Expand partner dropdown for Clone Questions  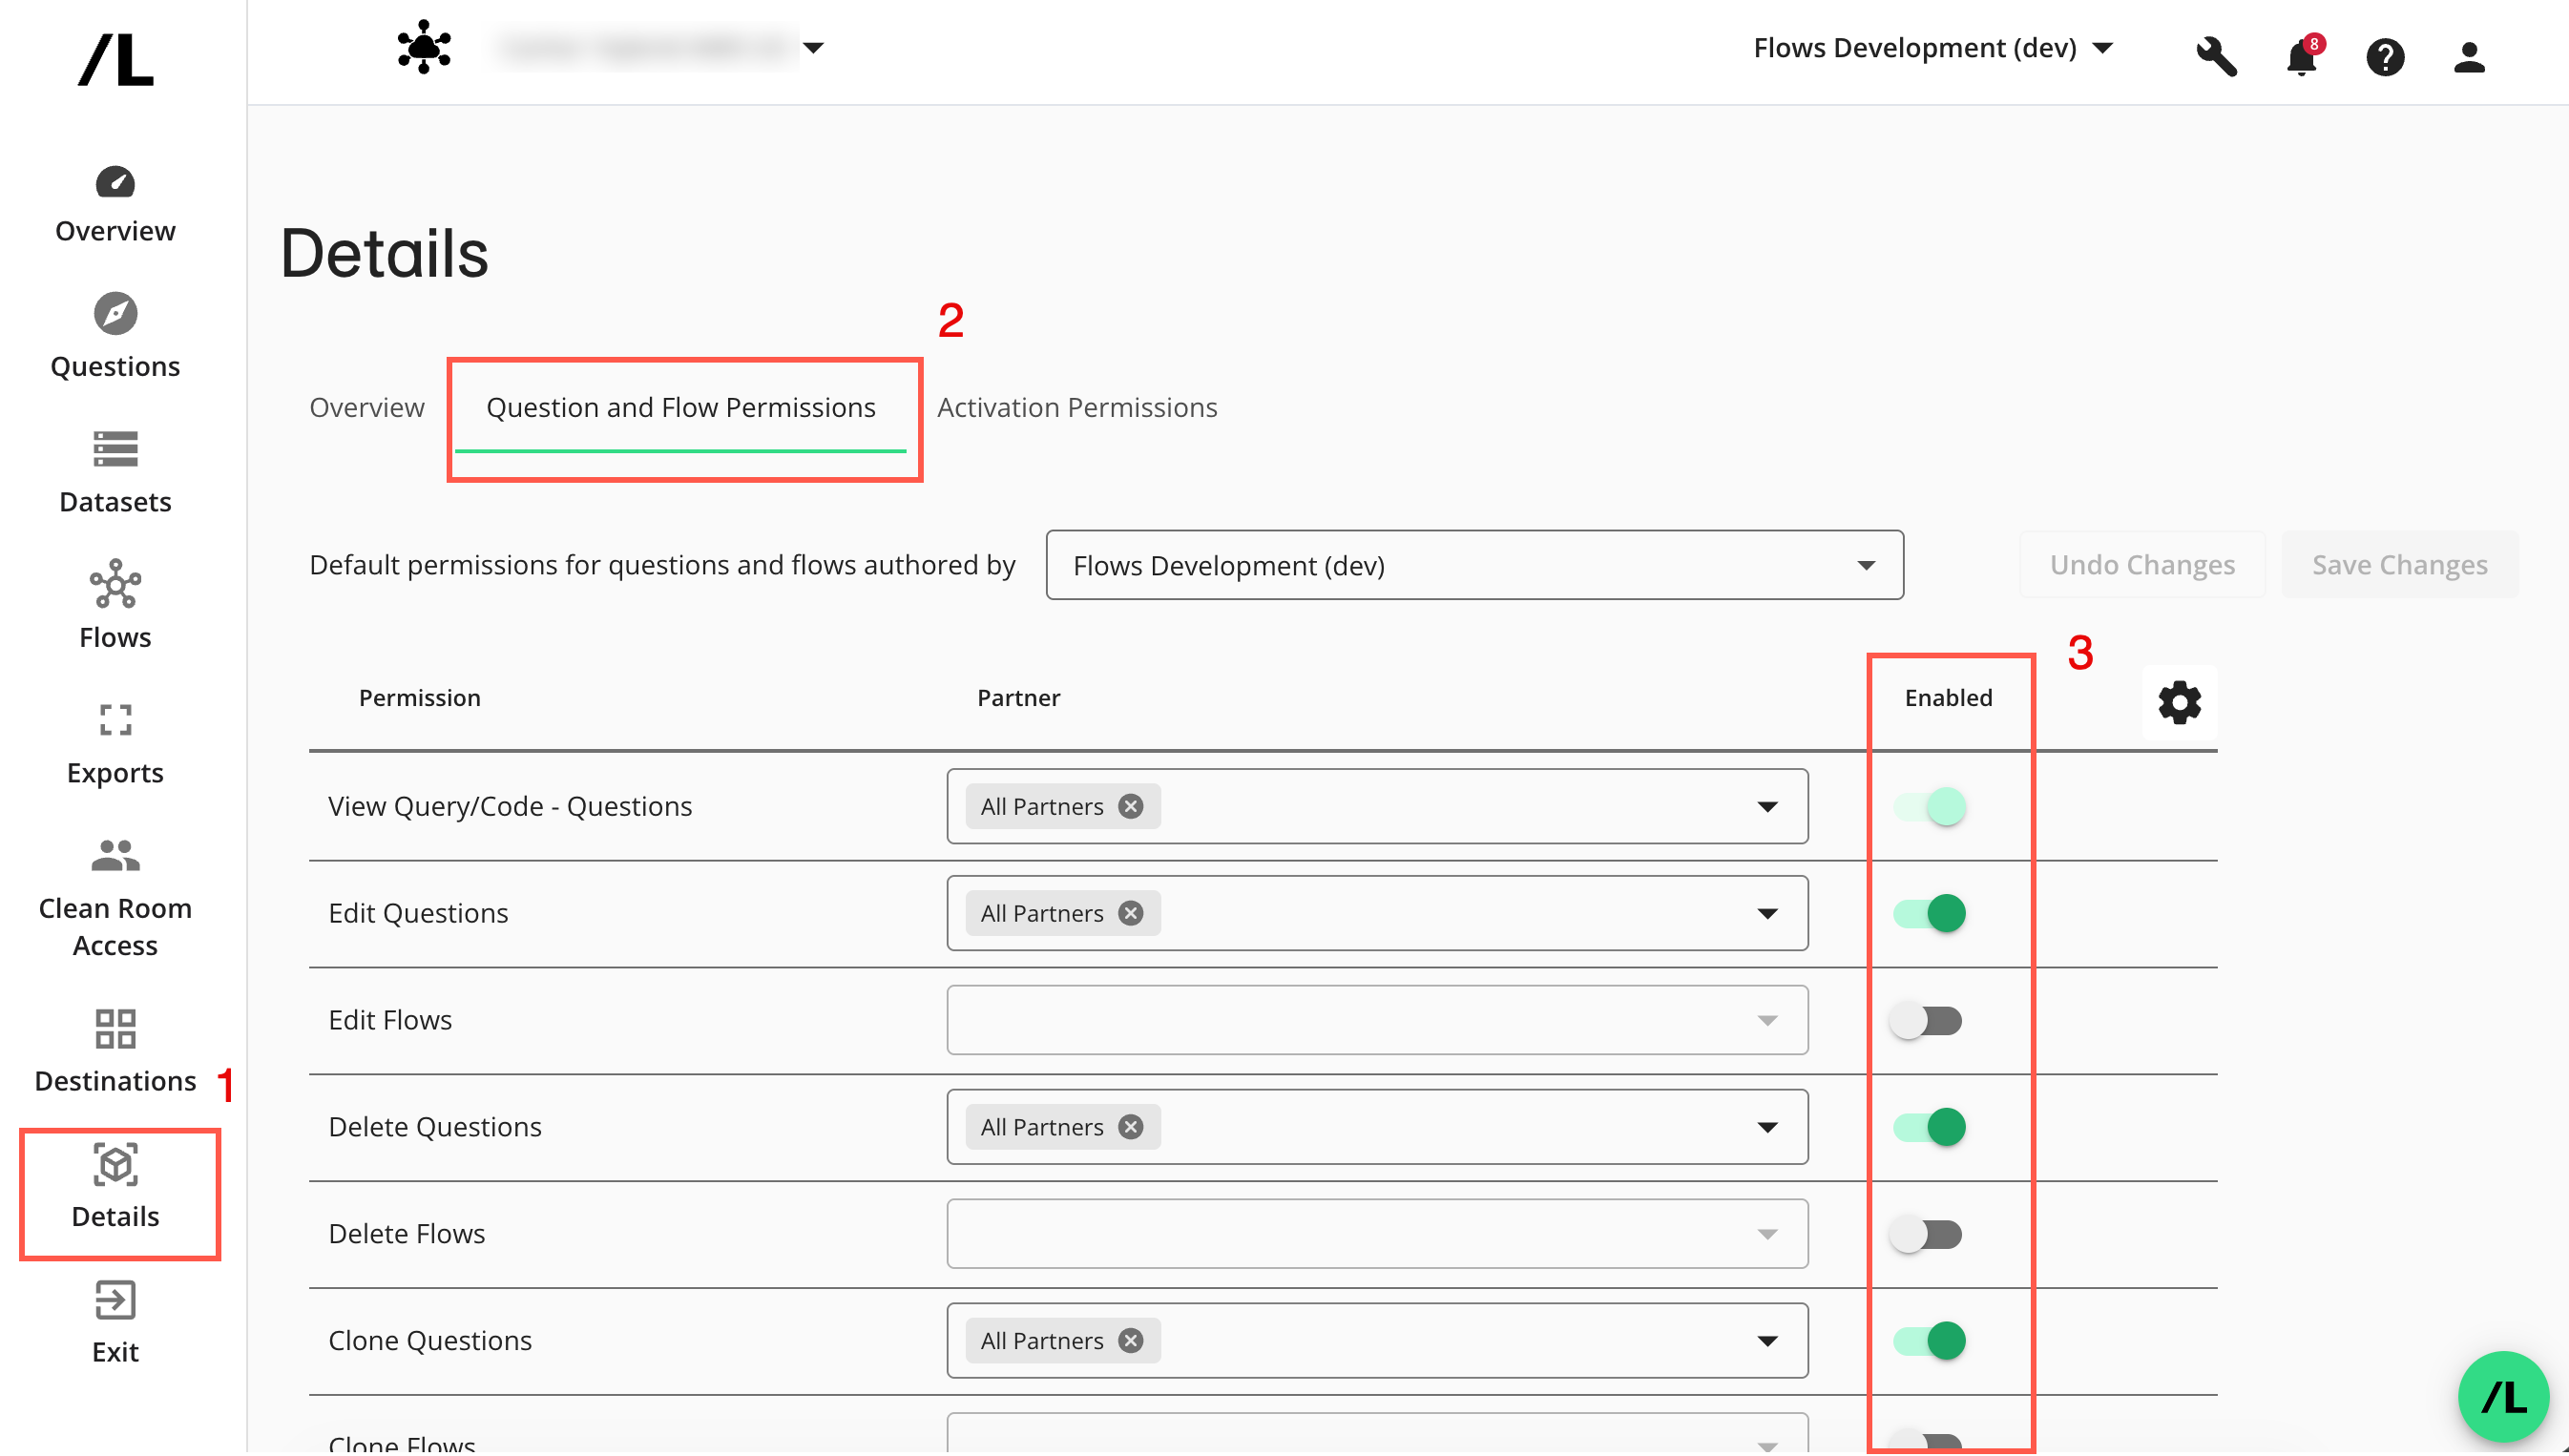point(1767,1342)
